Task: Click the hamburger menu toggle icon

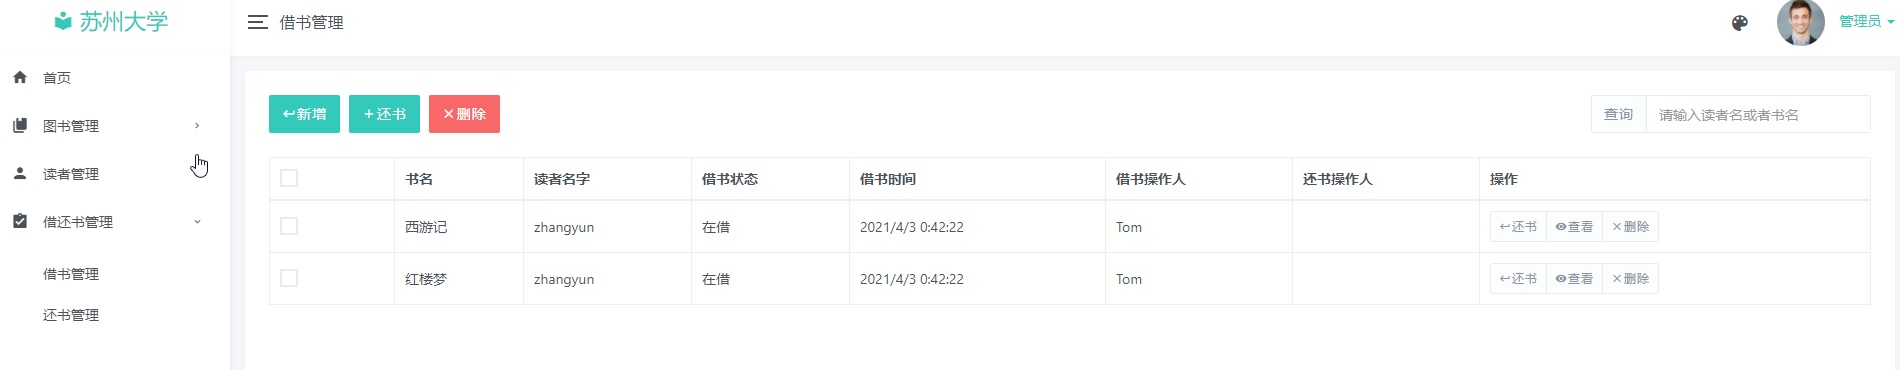Action: pyautogui.click(x=257, y=22)
